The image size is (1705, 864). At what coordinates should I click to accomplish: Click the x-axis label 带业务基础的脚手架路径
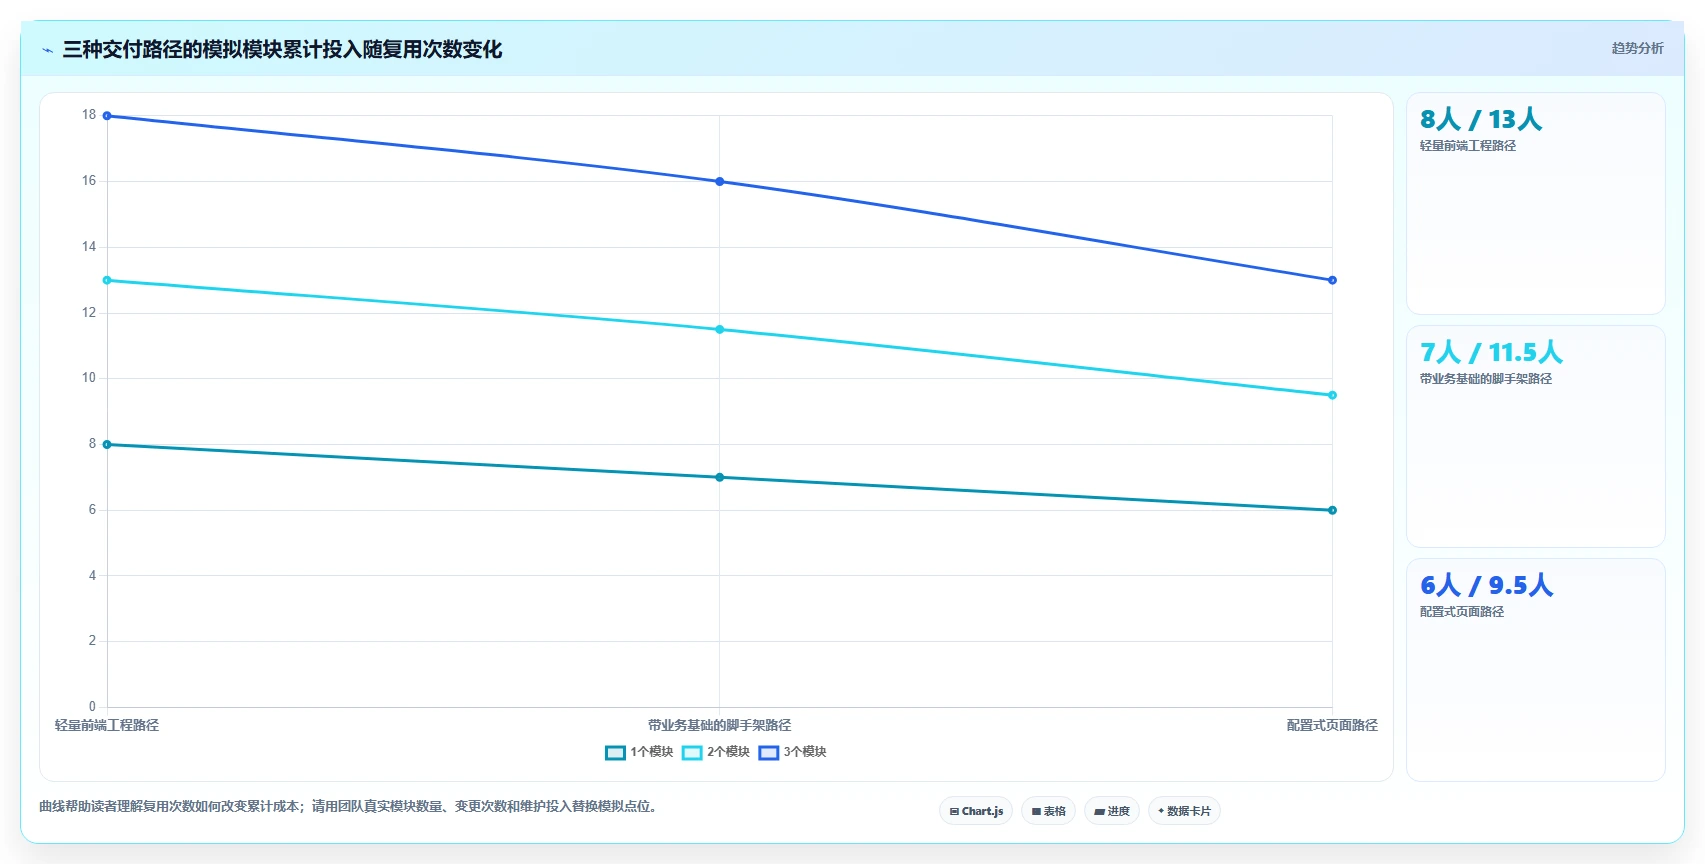[x=720, y=725]
